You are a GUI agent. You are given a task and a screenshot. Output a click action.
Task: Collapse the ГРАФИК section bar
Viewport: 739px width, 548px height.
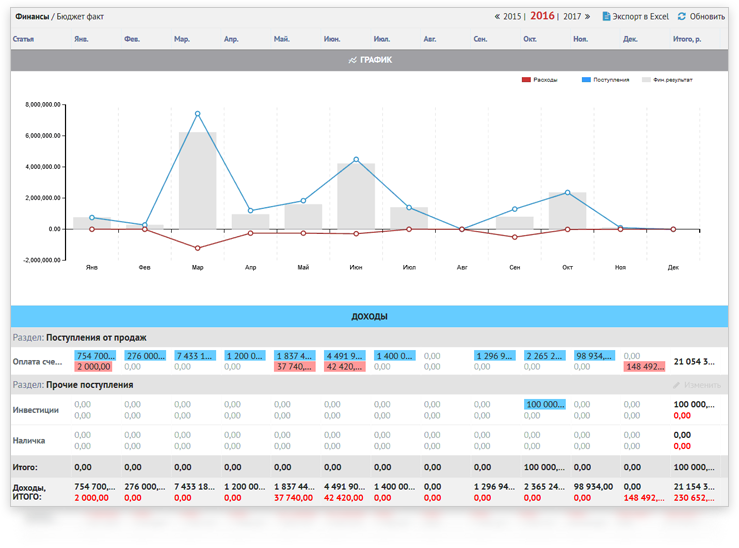click(369, 60)
